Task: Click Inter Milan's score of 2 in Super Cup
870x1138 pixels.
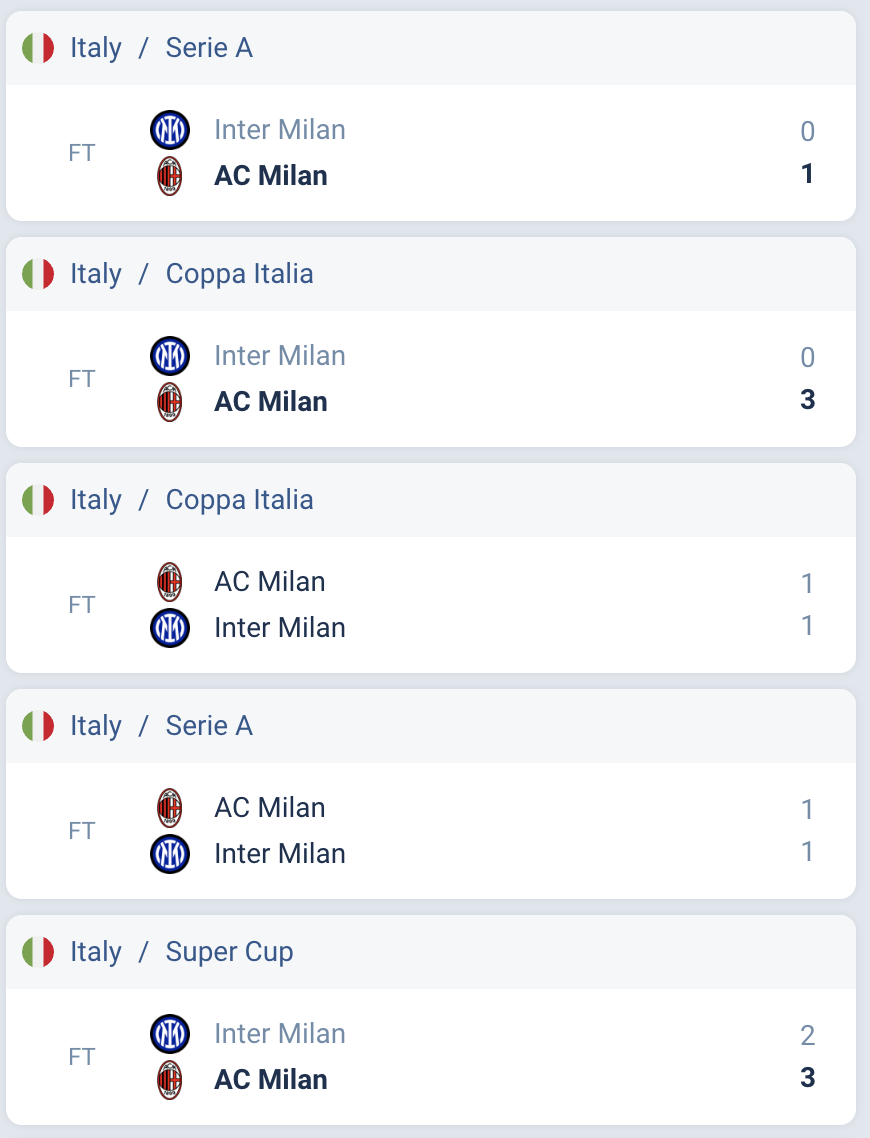Action: pyautogui.click(x=808, y=1035)
